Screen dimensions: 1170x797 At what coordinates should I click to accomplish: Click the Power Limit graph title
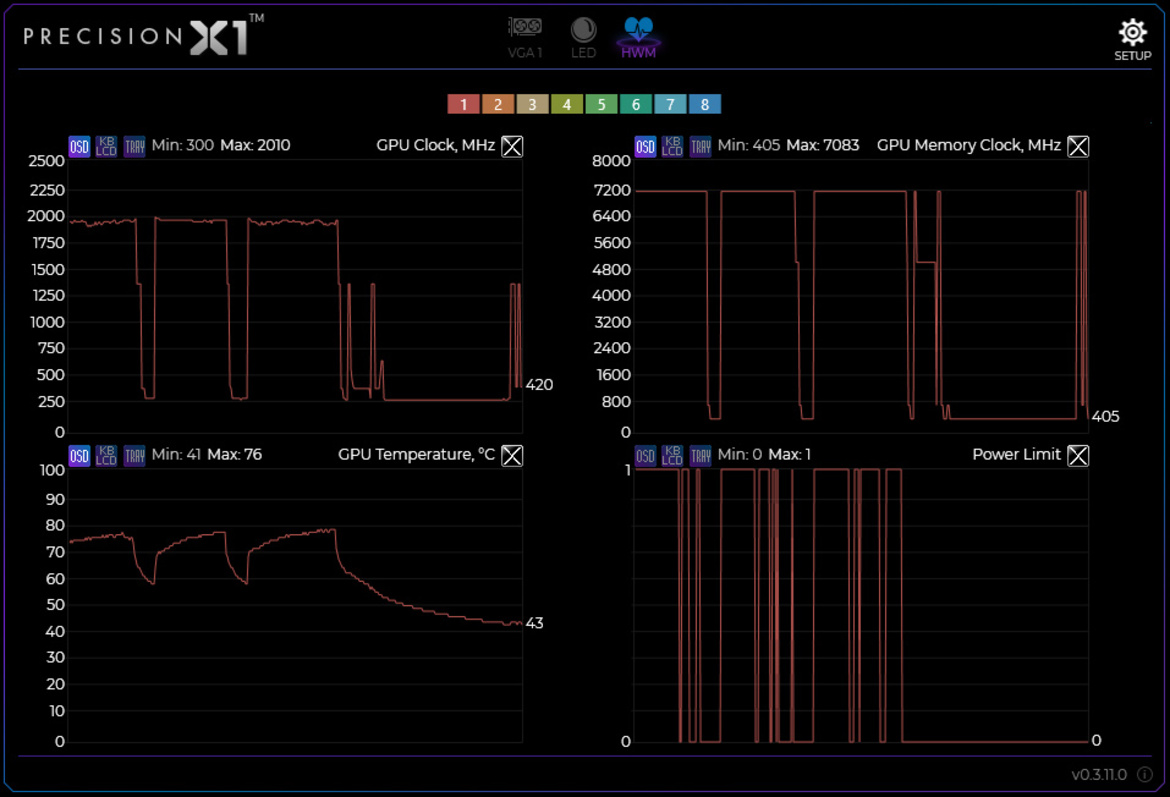[1016, 454]
